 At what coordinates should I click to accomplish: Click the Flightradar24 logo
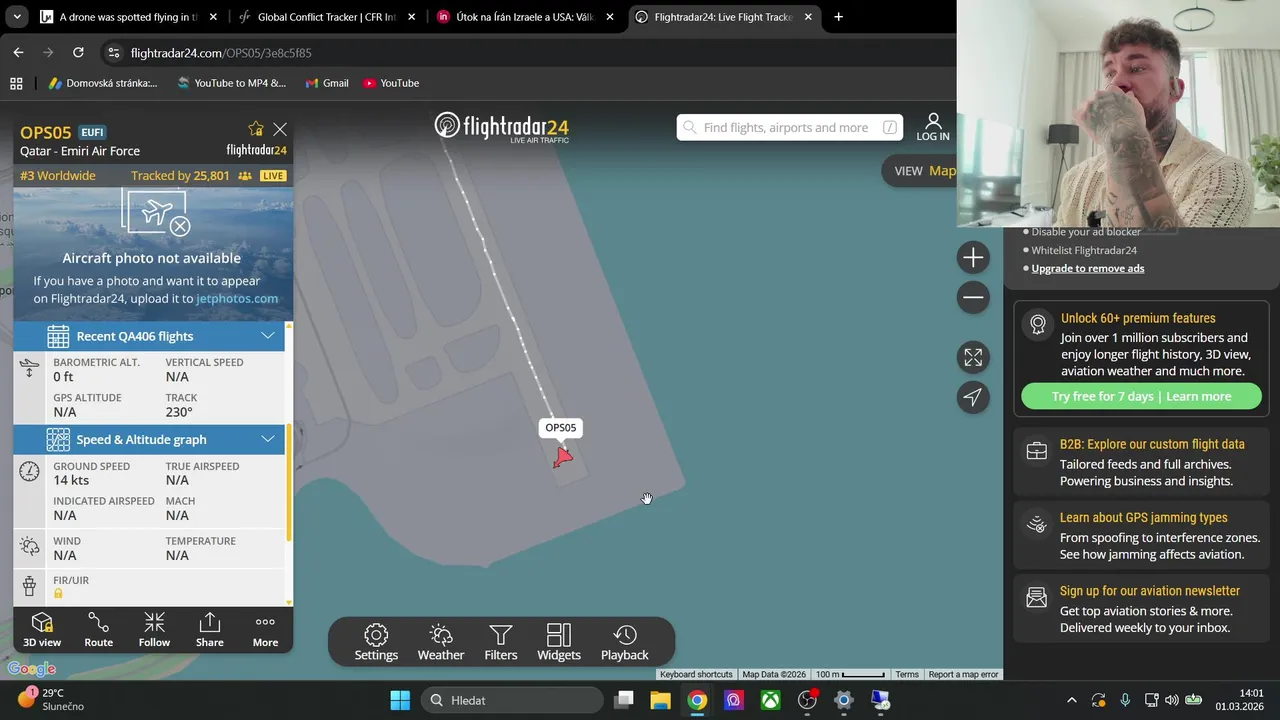(x=502, y=127)
